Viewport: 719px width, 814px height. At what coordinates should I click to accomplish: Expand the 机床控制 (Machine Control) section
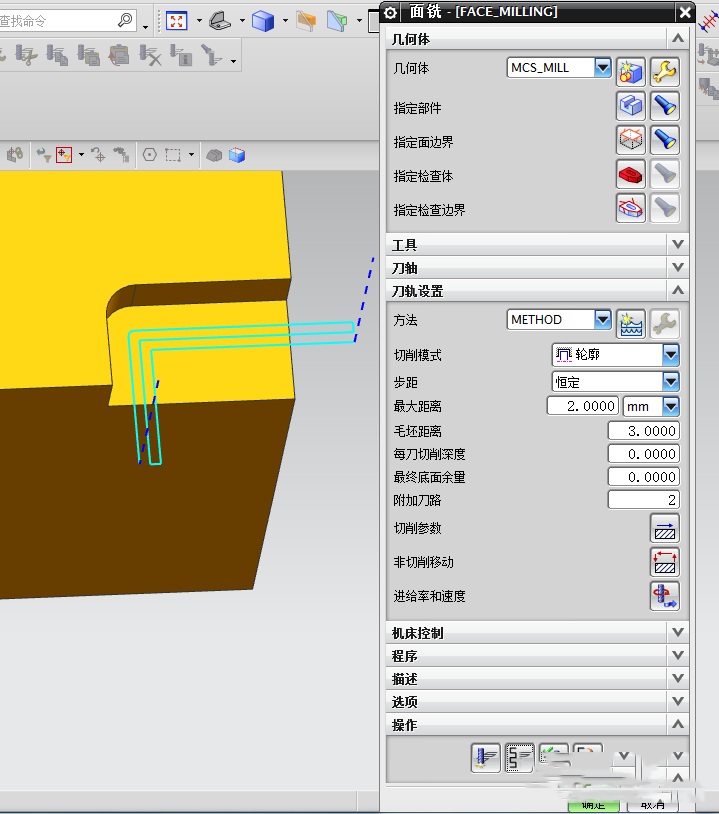(679, 633)
